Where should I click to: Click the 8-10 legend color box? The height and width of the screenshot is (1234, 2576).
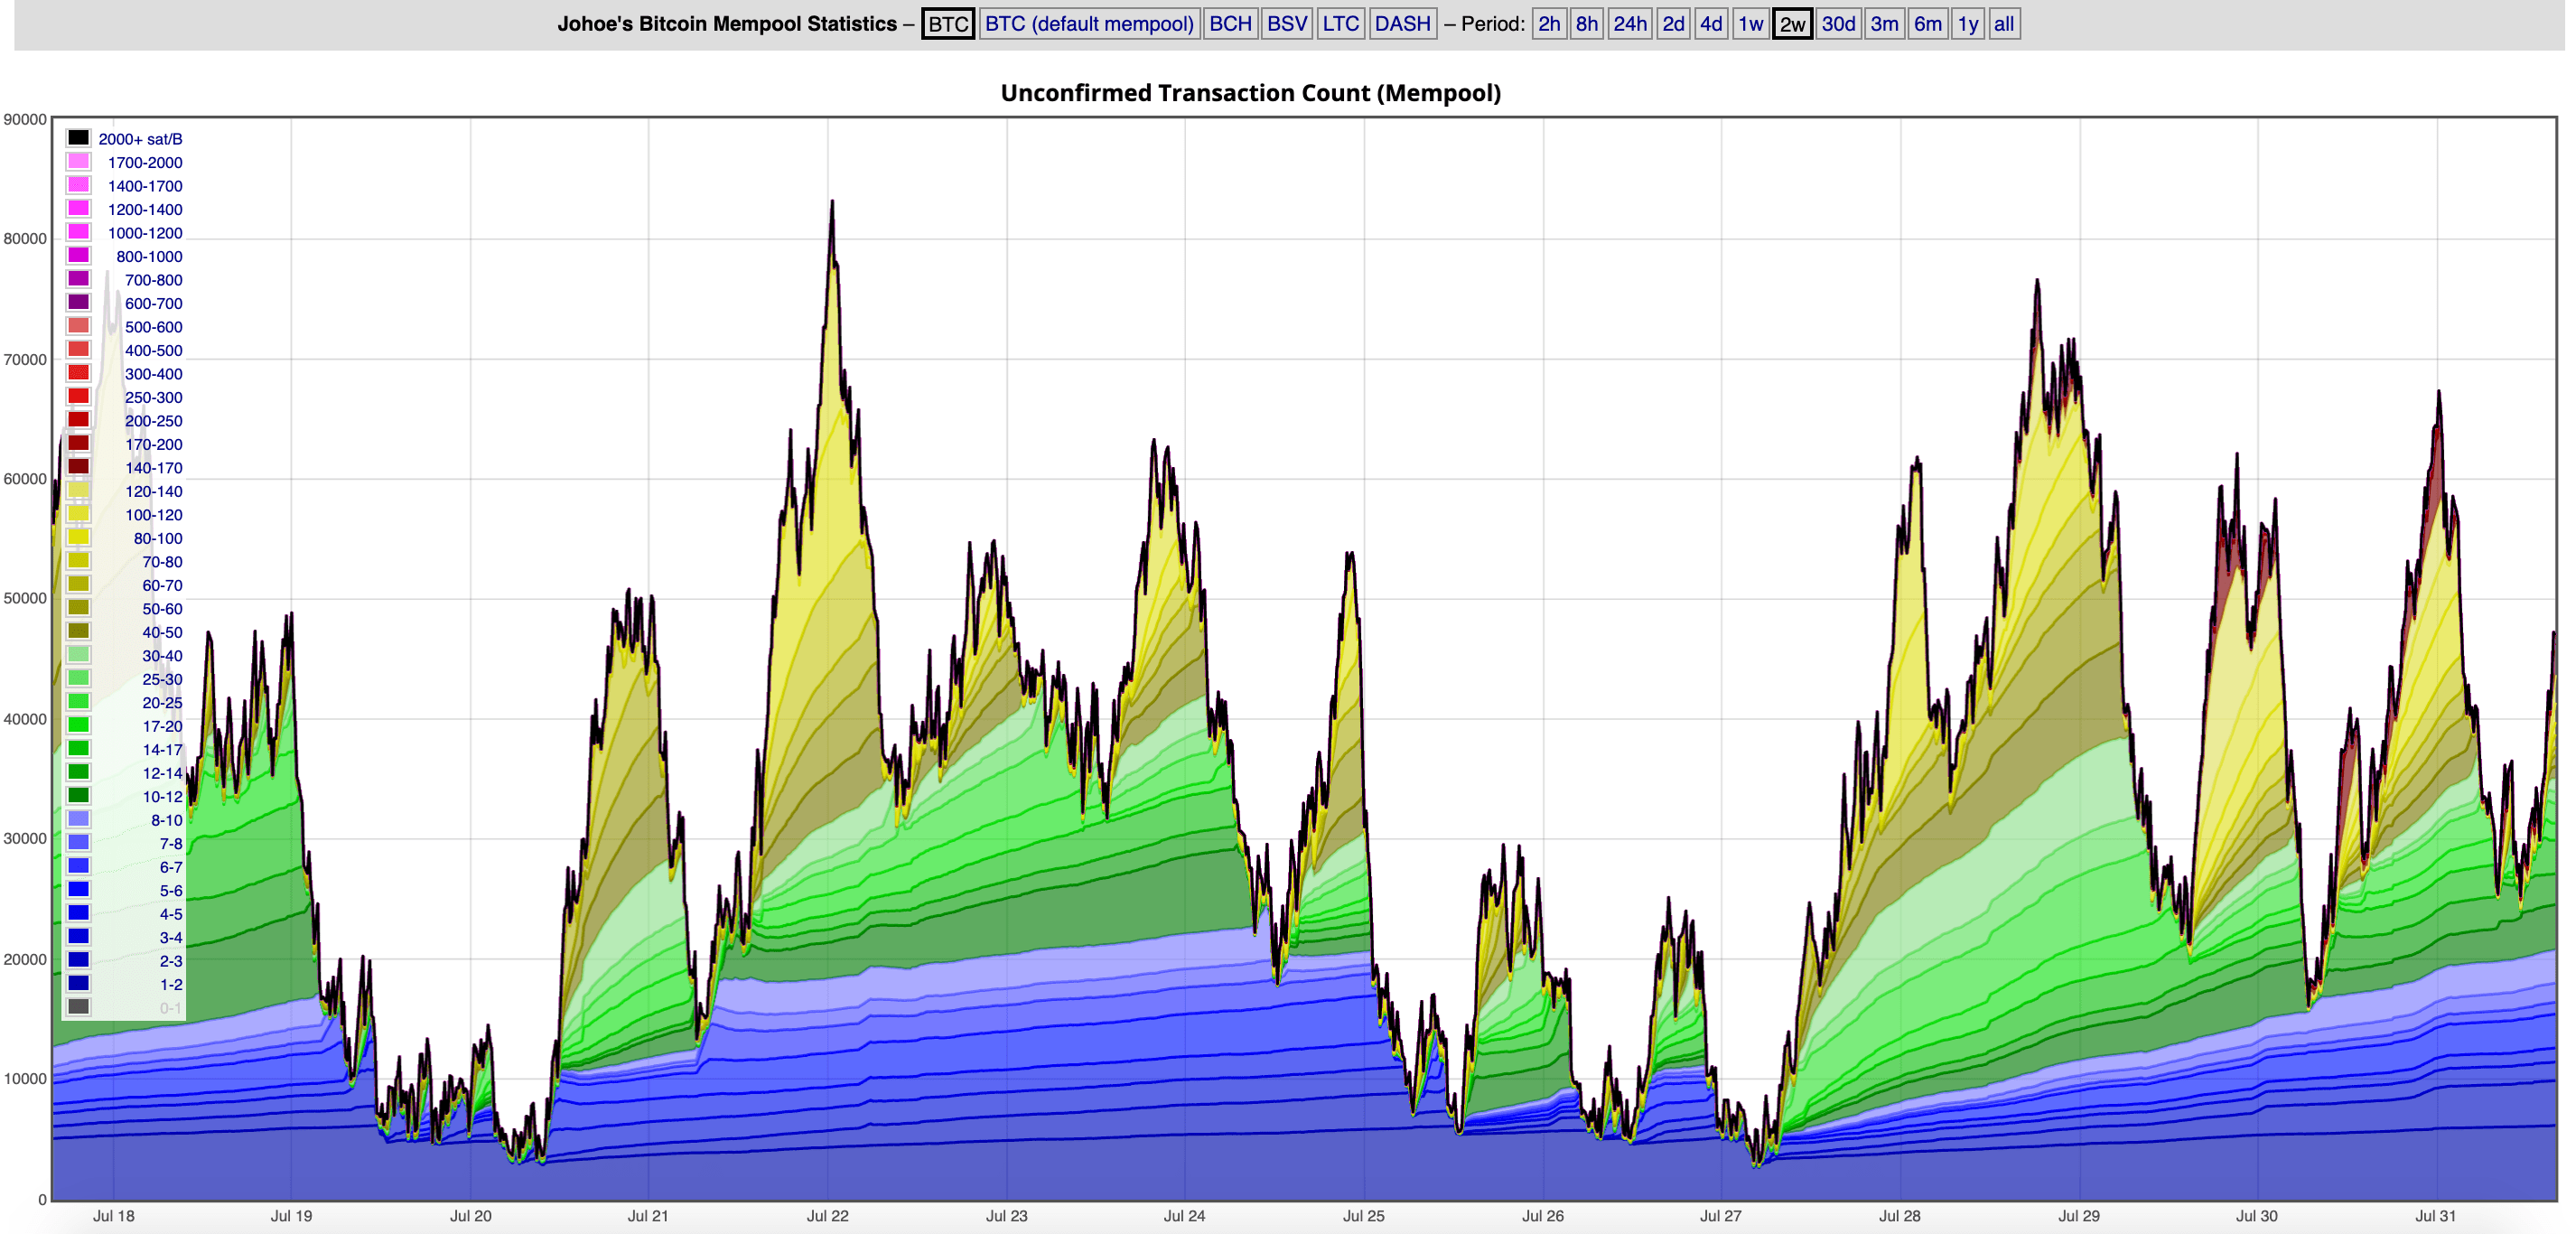(78, 819)
